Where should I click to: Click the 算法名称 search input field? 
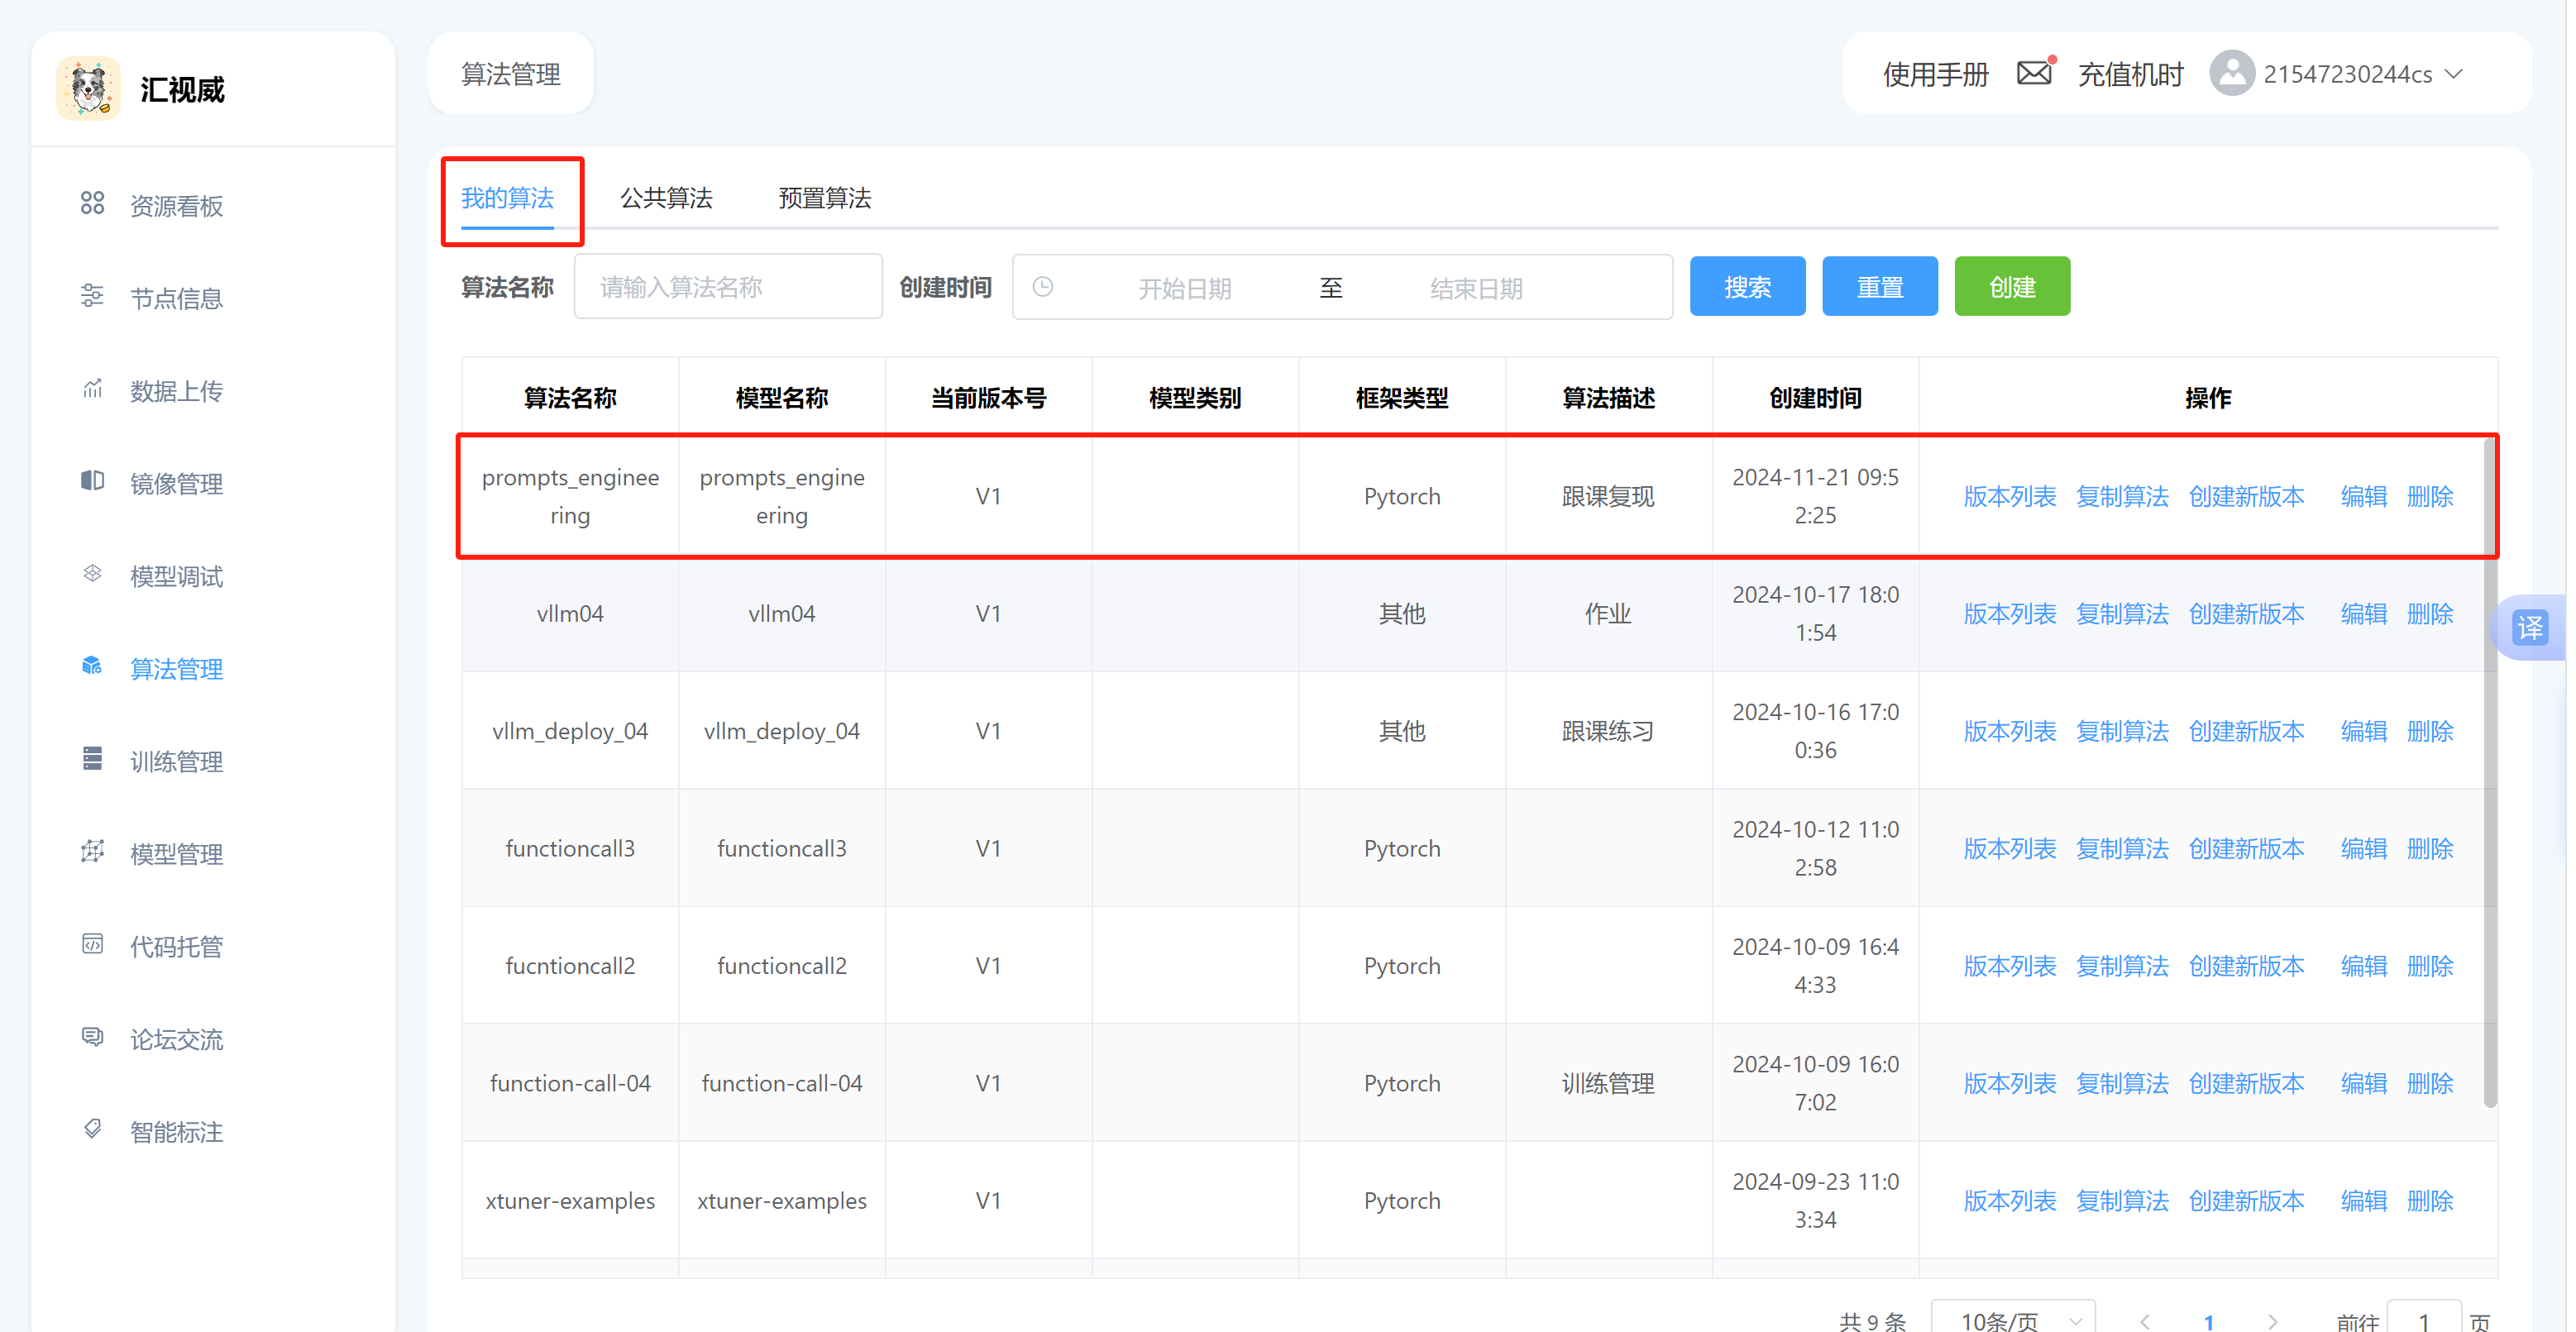click(728, 288)
